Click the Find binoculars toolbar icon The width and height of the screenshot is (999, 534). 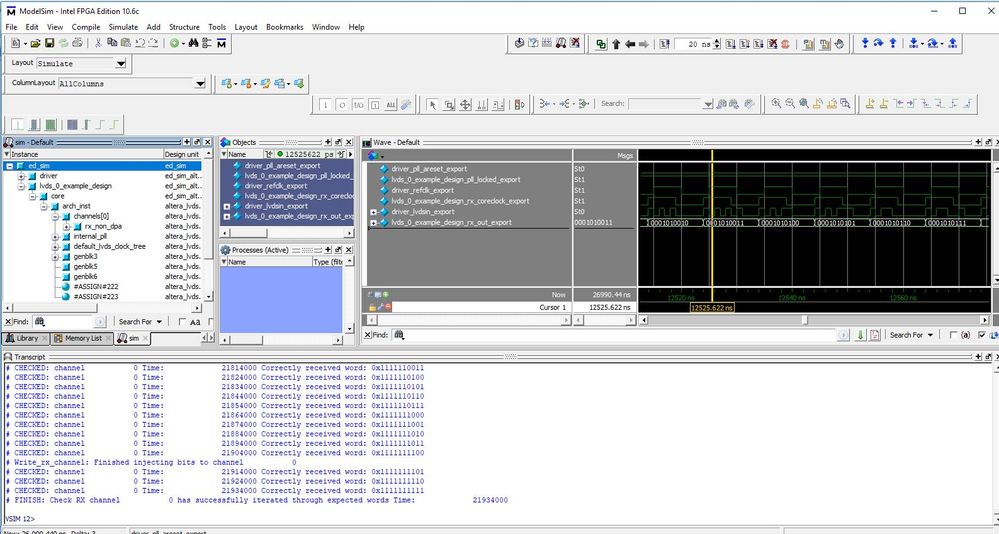pyautogui.click(x=194, y=43)
